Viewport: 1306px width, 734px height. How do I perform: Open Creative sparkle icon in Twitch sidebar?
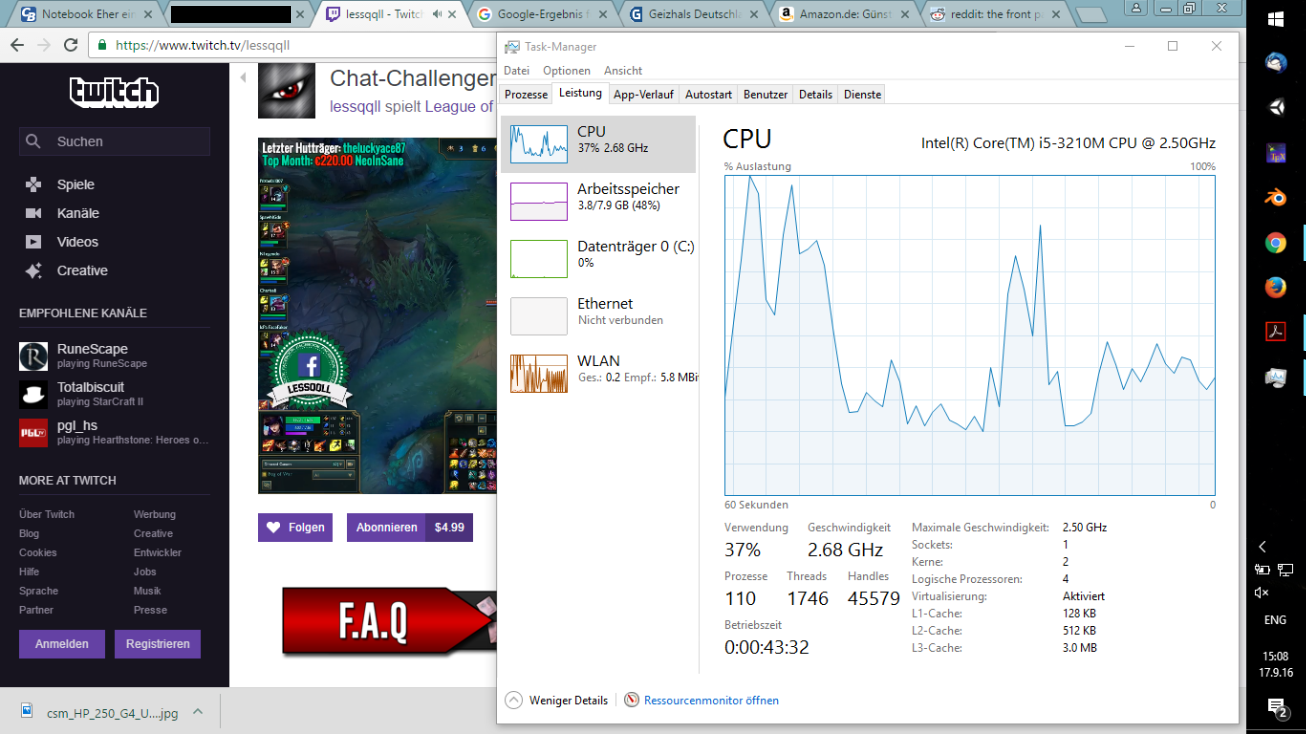(34, 271)
